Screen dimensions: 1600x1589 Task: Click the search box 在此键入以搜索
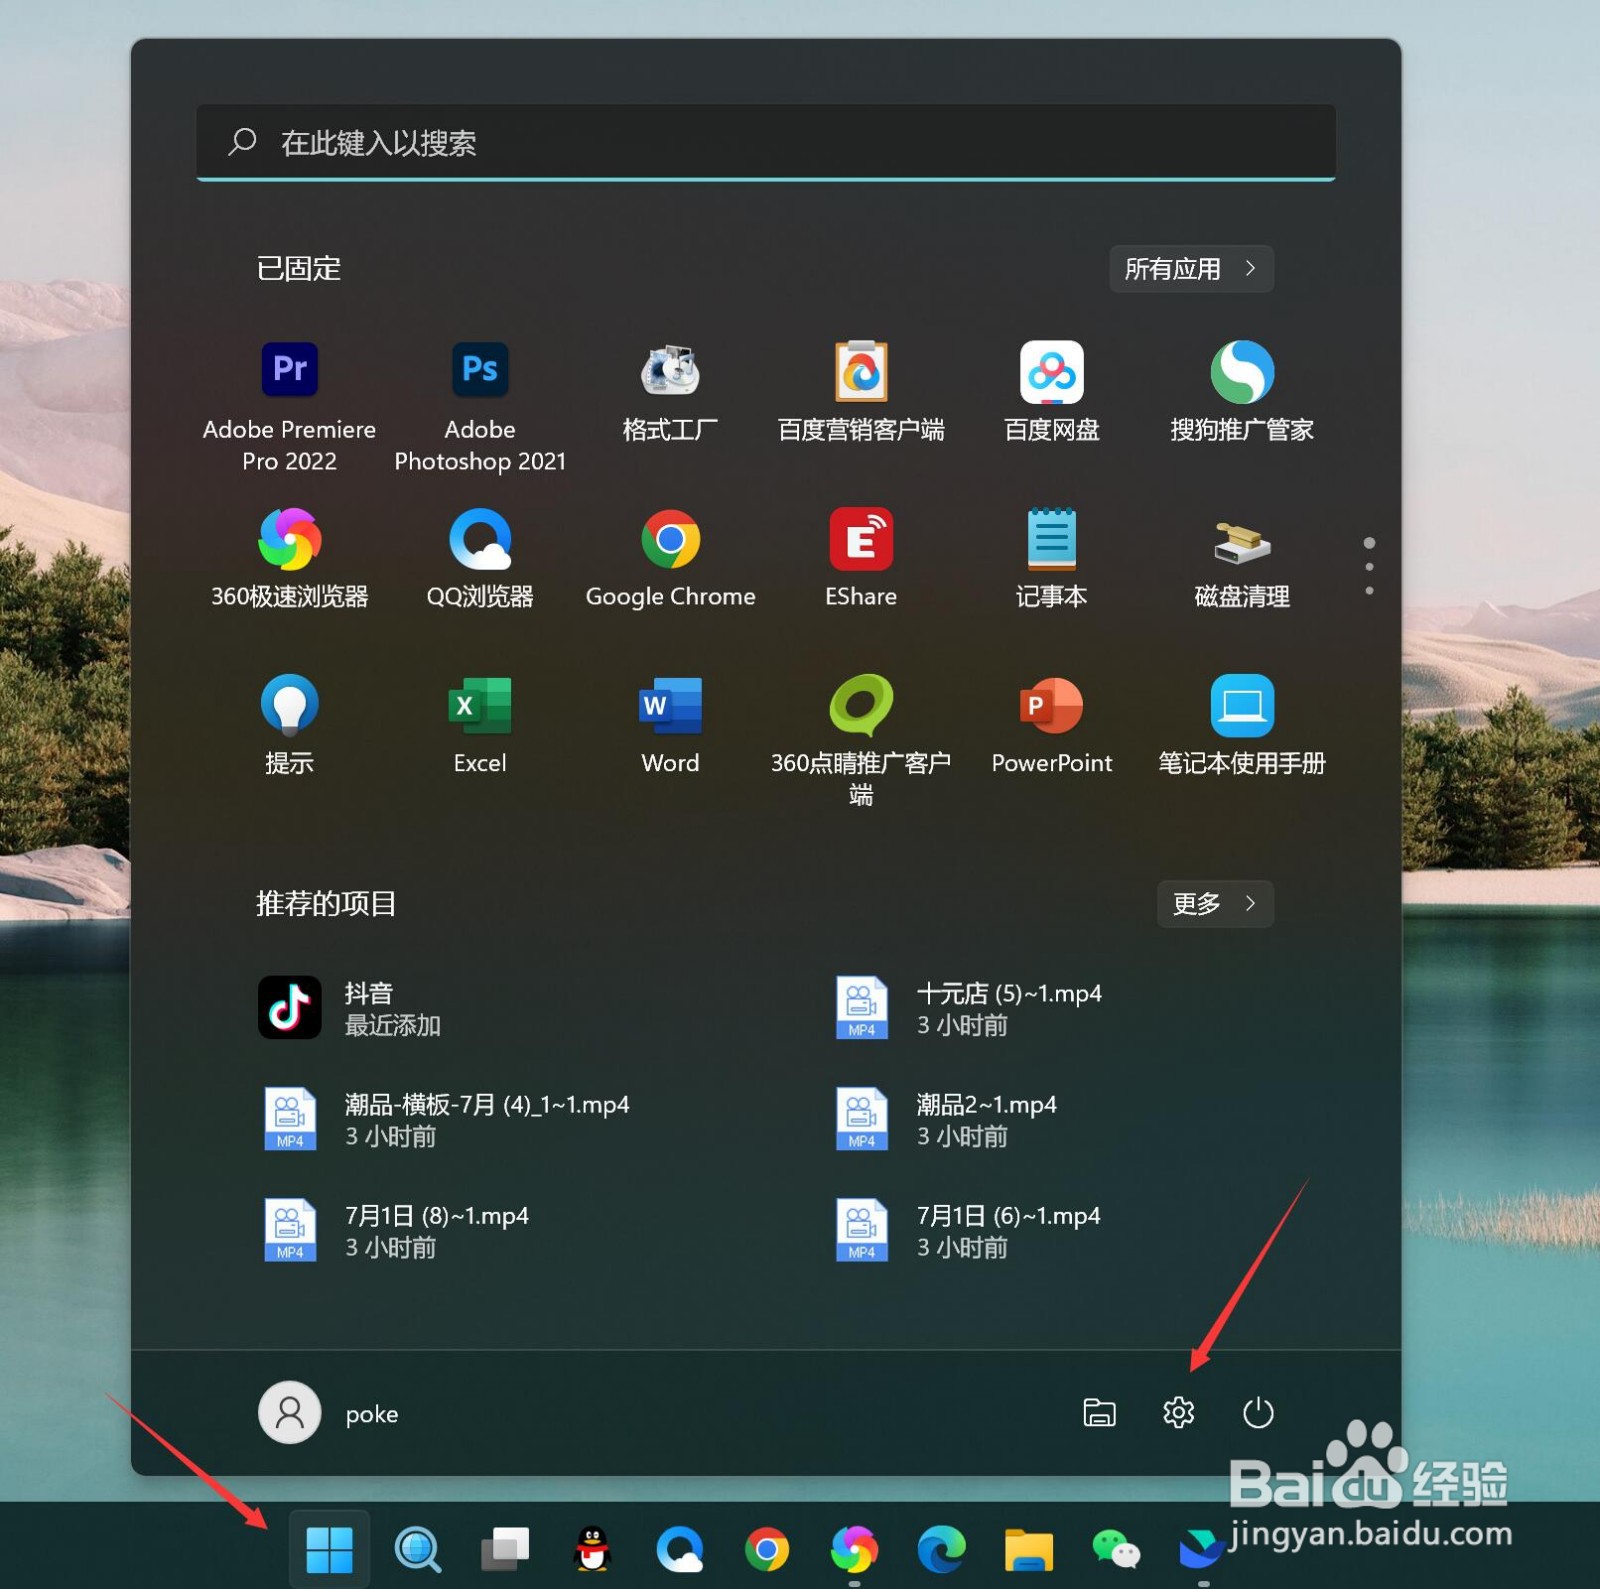766,143
